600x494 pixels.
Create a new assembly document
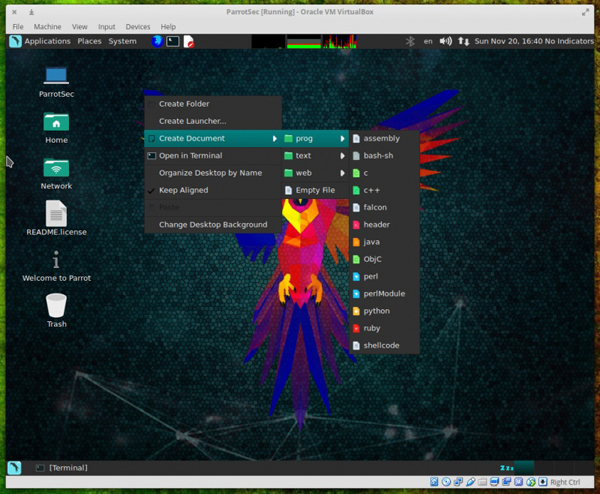click(x=385, y=139)
